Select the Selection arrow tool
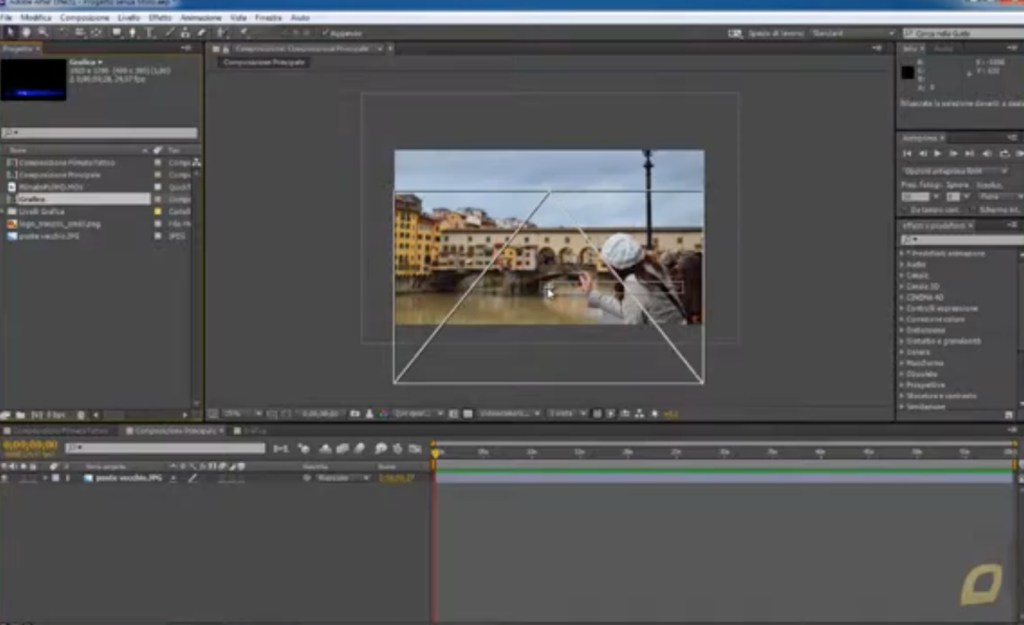Screen dimensions: 1024x625 10,32
